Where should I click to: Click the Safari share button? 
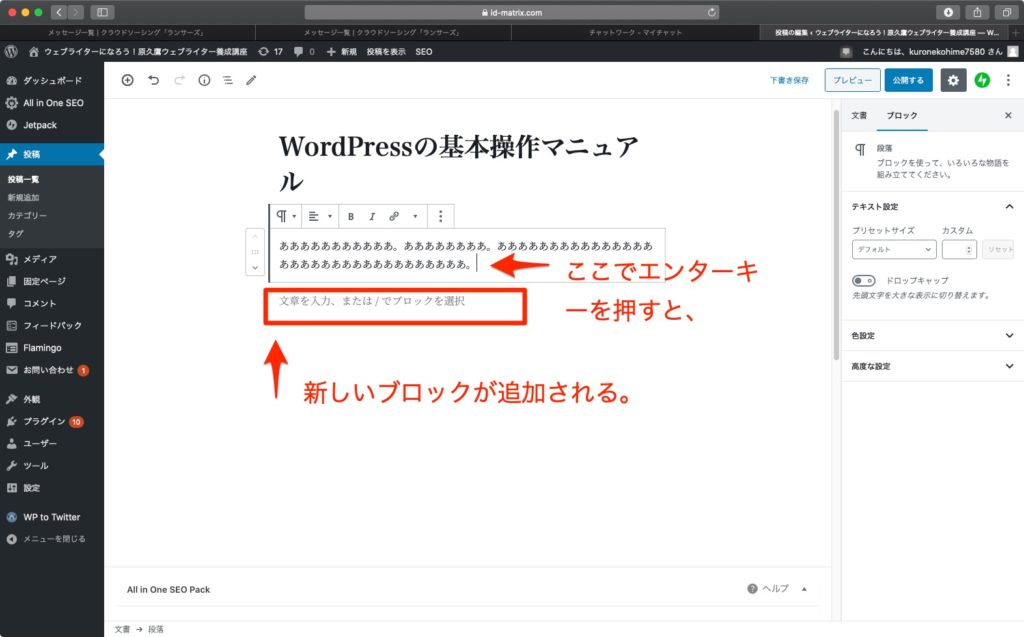(x=977, y=12)
